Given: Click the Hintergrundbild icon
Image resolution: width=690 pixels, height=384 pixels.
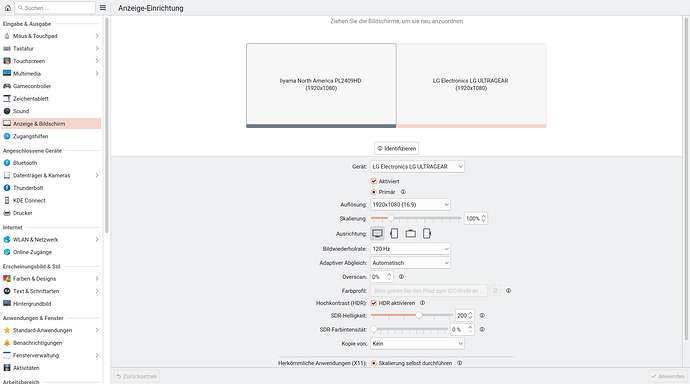Looking at the screenshot, I should tap(7, 304).
